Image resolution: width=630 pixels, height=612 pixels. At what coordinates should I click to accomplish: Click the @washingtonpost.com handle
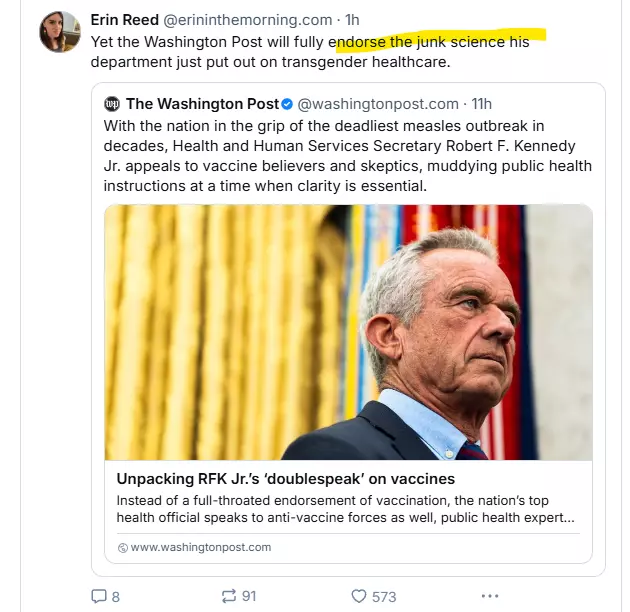(x=378, y=104)
